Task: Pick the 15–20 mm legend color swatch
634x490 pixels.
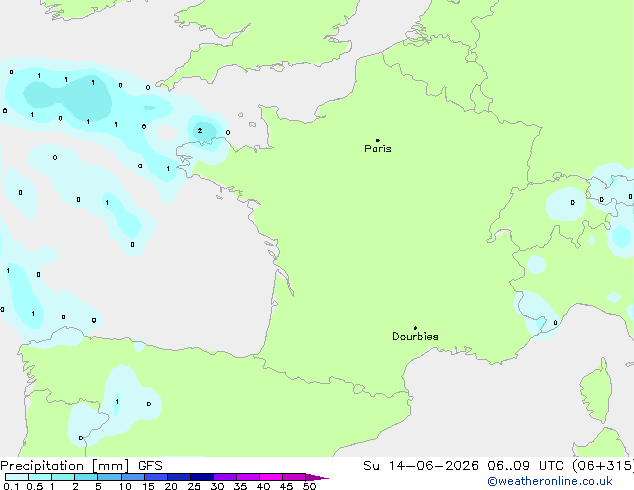Action: (x=155, y=477)
